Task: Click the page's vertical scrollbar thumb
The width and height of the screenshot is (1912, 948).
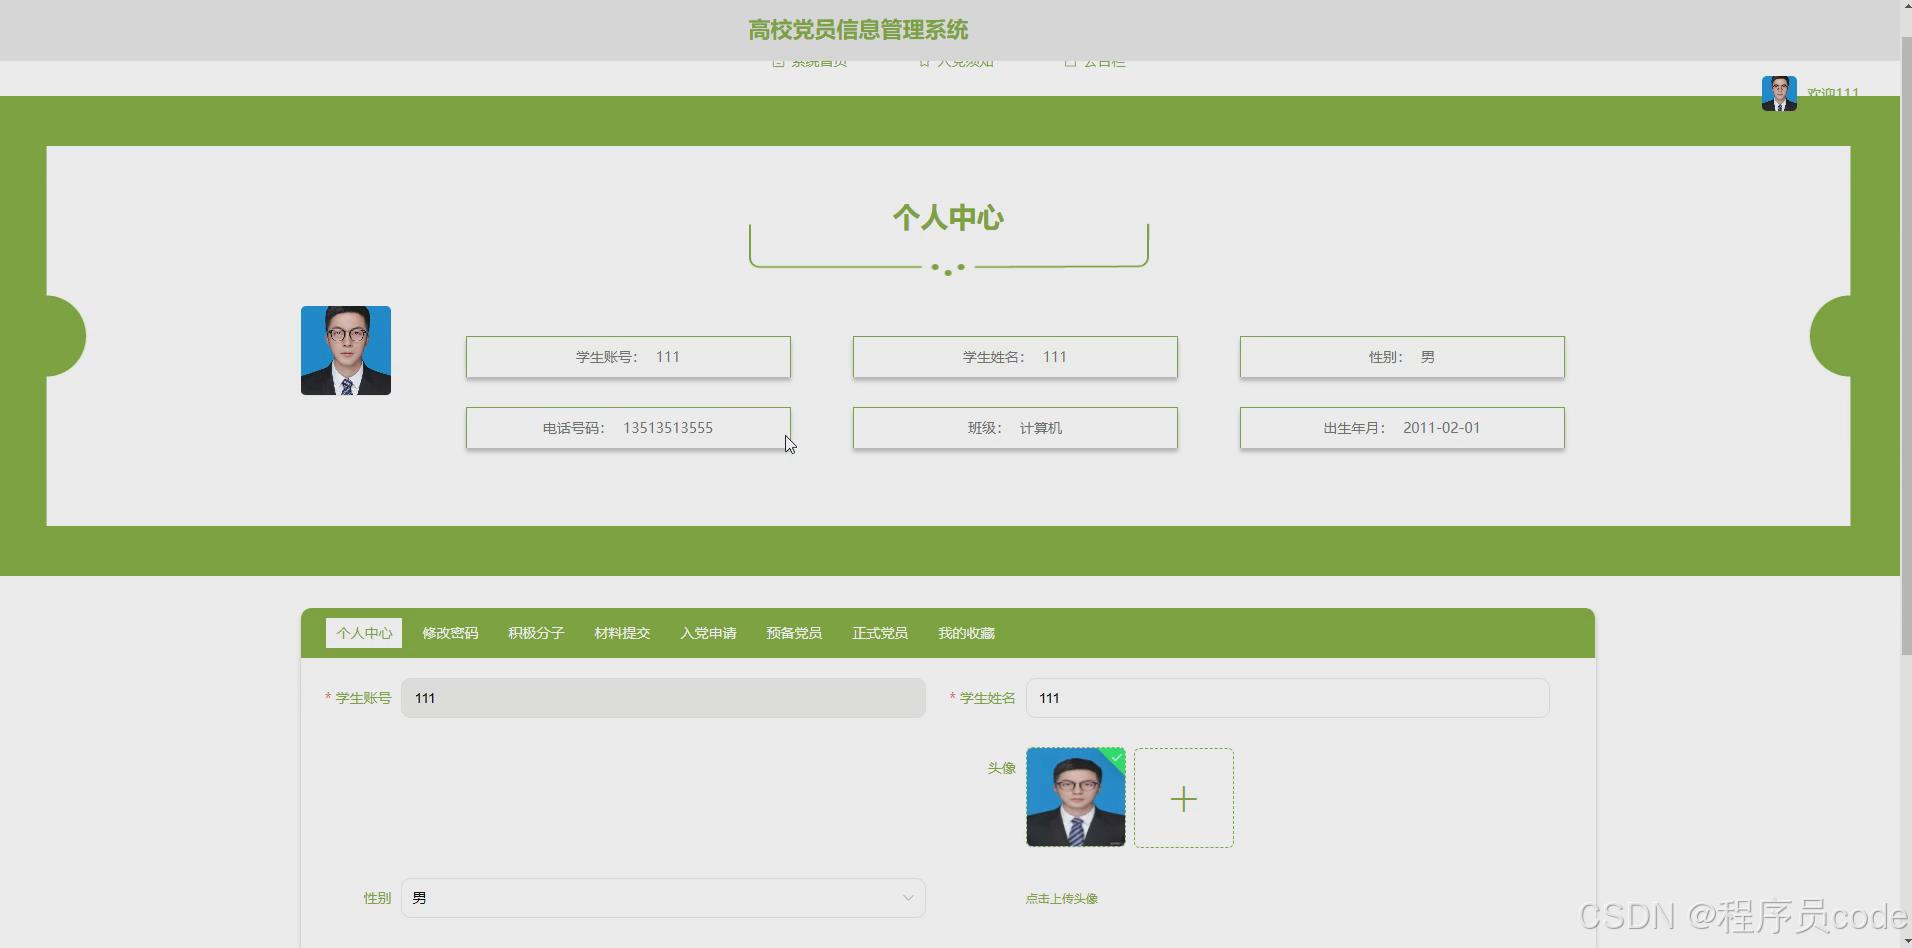Action: [1906, 347]
